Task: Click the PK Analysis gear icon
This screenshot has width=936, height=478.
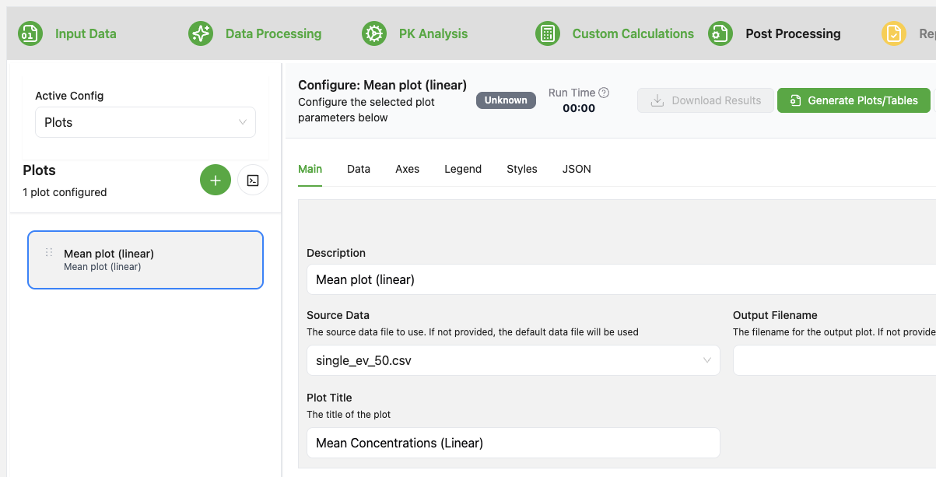Action: pyautogui.click(x=374, y=34)
